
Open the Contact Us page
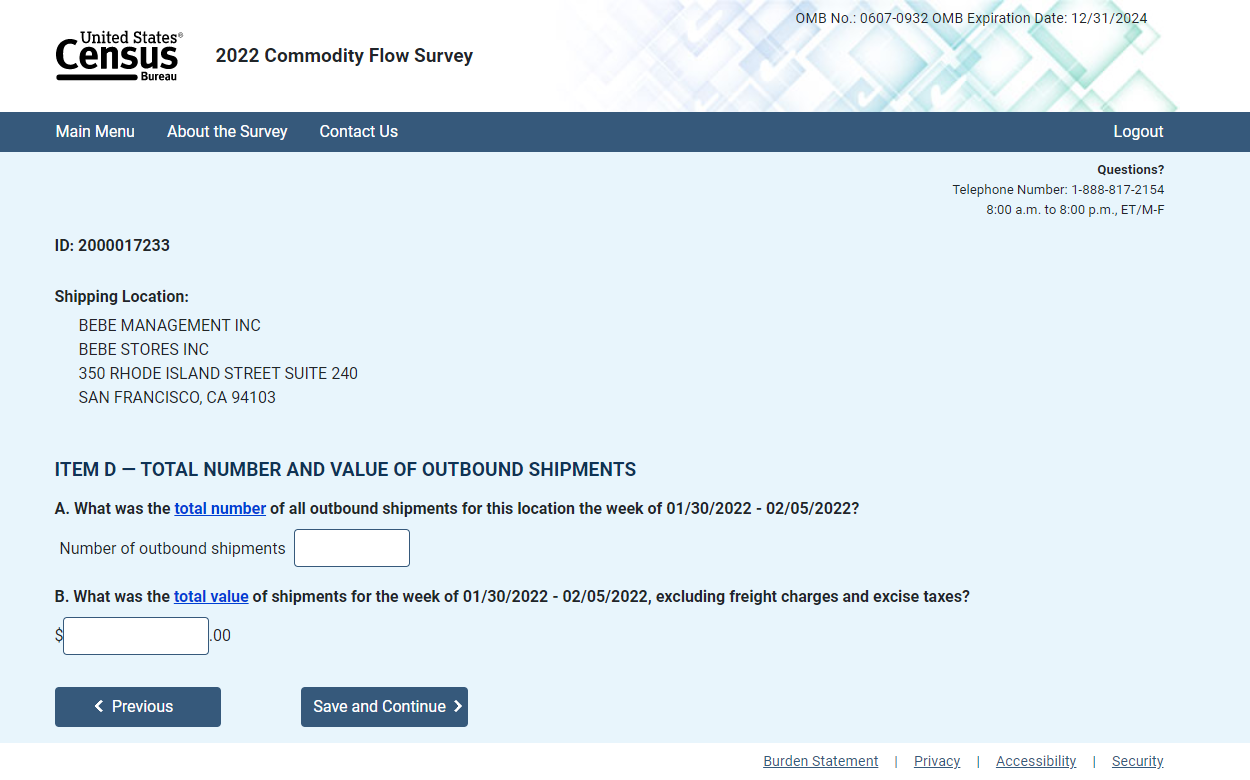click(x=358, y=132)
